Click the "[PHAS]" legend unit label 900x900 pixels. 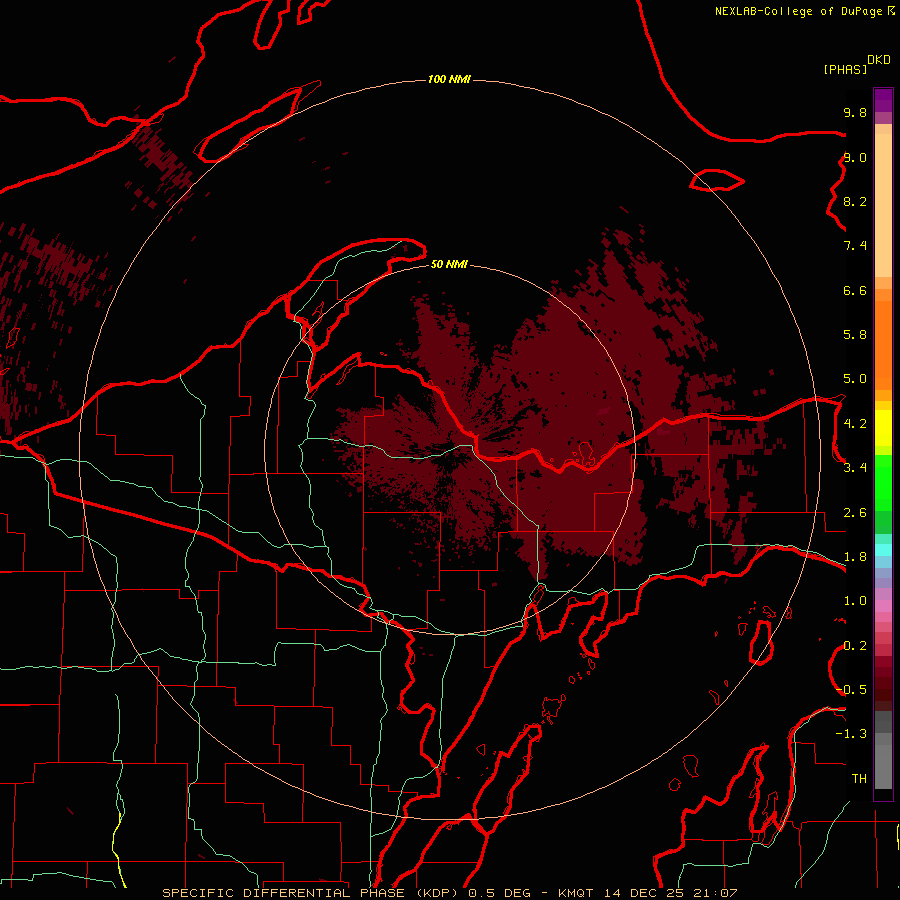pyautogui.click(x=845, y=70)
